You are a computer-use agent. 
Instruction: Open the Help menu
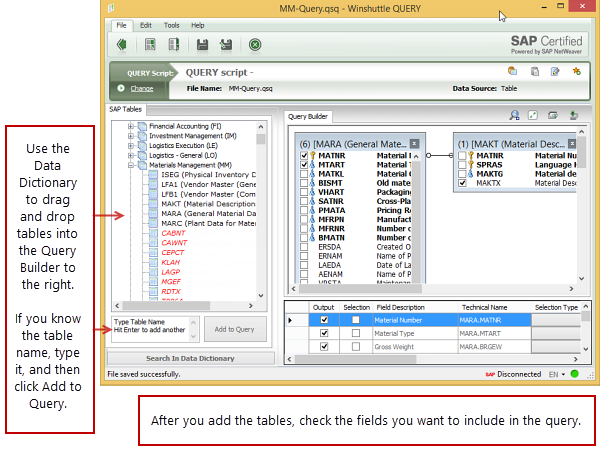[197, 25]
